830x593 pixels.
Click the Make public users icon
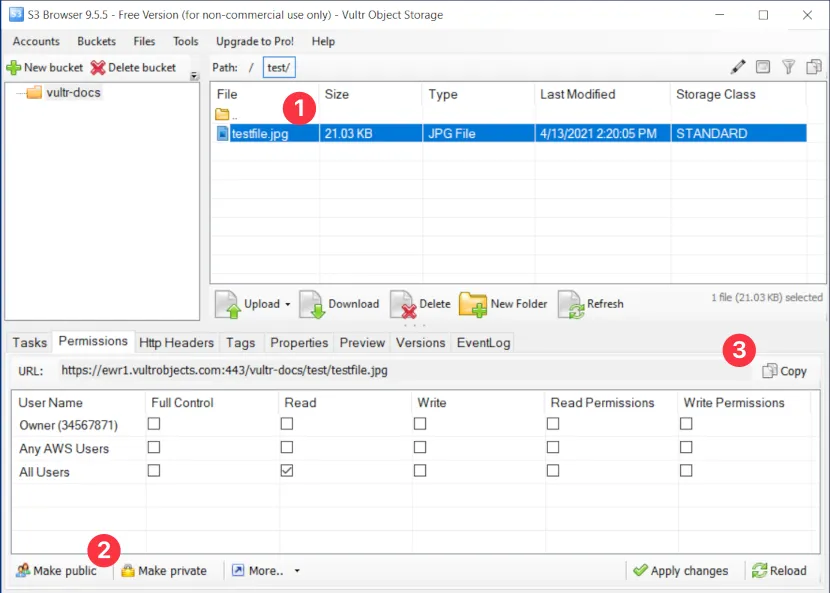(x=23, y=571)
